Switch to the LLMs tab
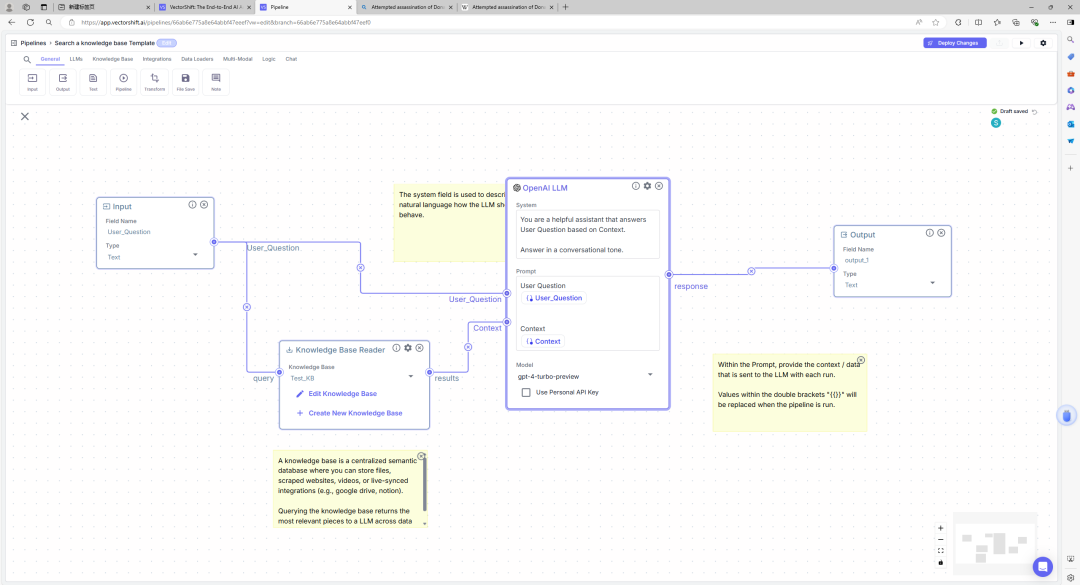Screen dimensions: 1080x585 point(76,59)
